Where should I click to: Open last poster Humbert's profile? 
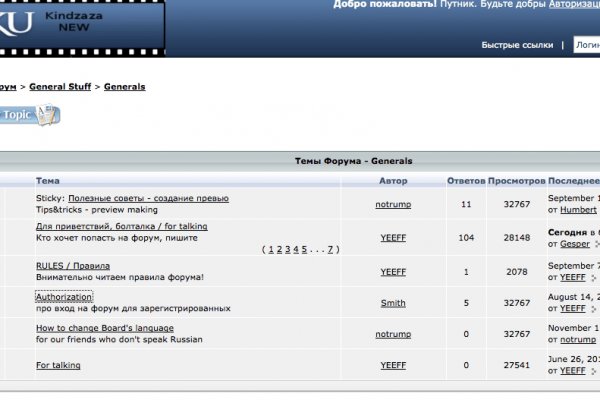578,210
